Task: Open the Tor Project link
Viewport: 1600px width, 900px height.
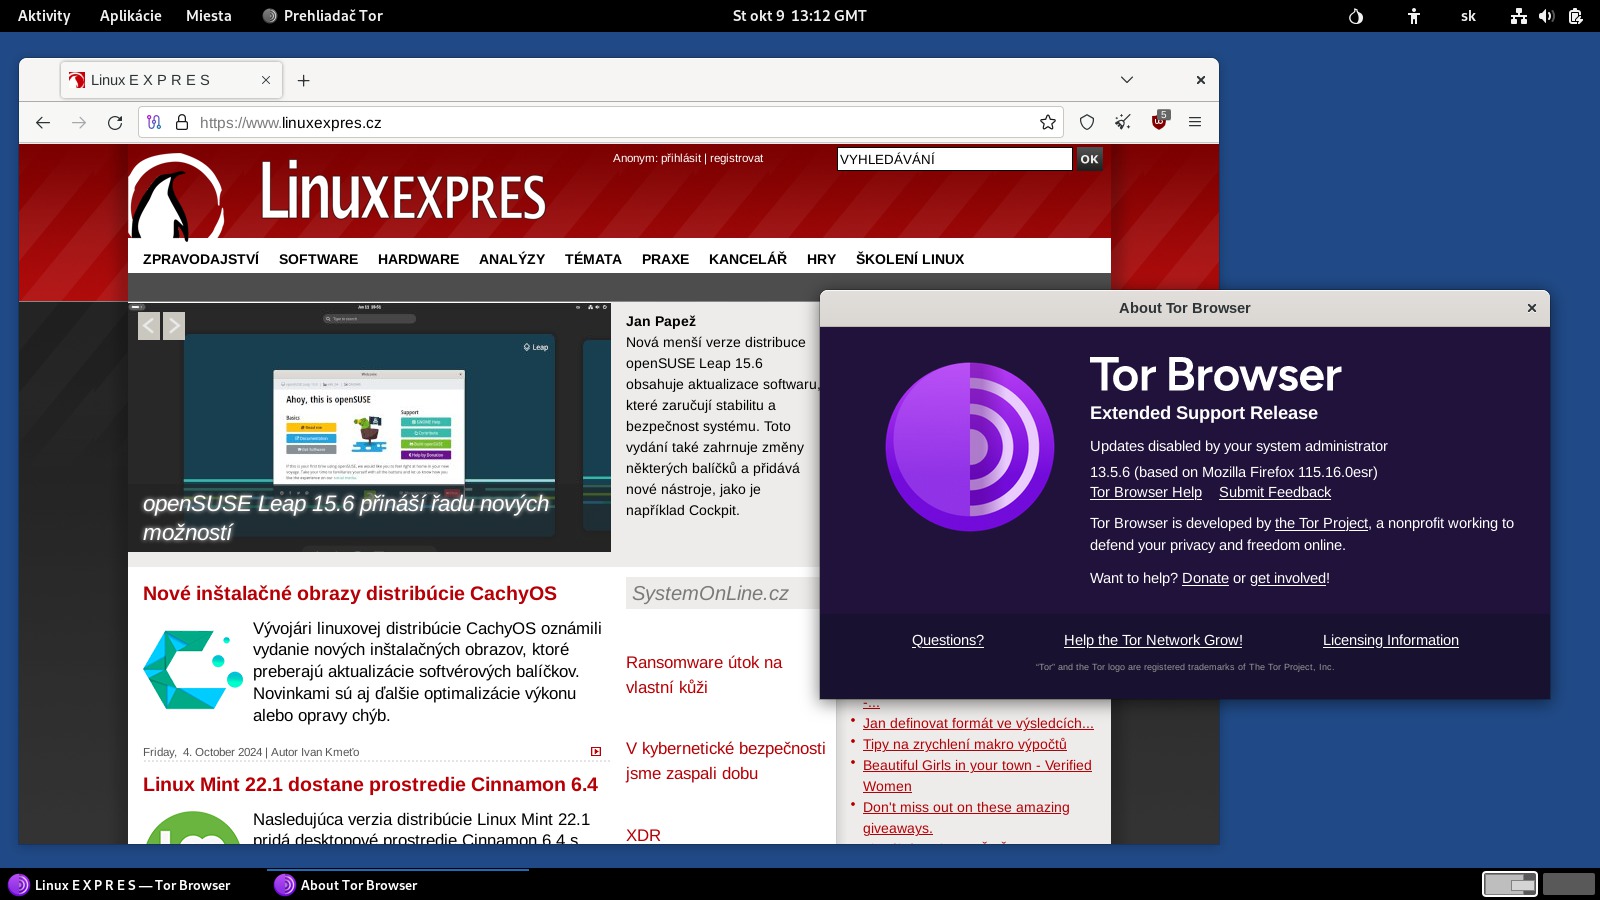Action: [x=1321, y=523]
